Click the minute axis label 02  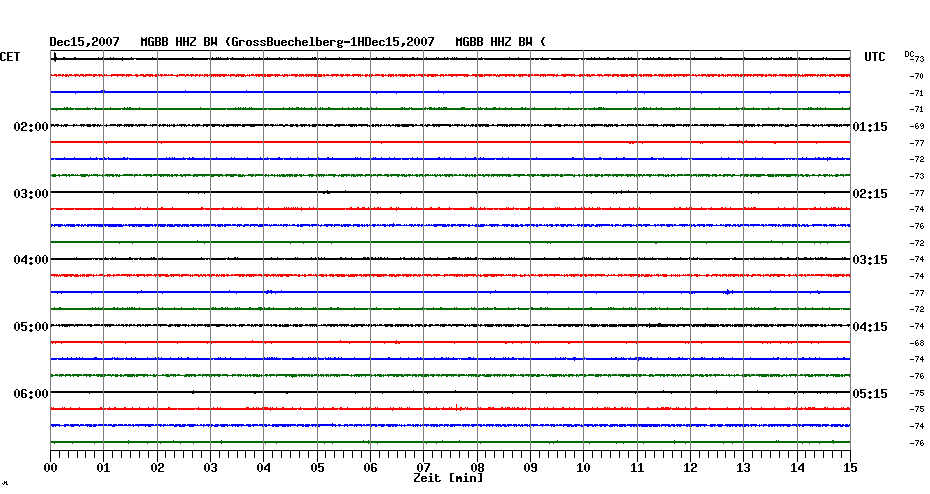157,468
